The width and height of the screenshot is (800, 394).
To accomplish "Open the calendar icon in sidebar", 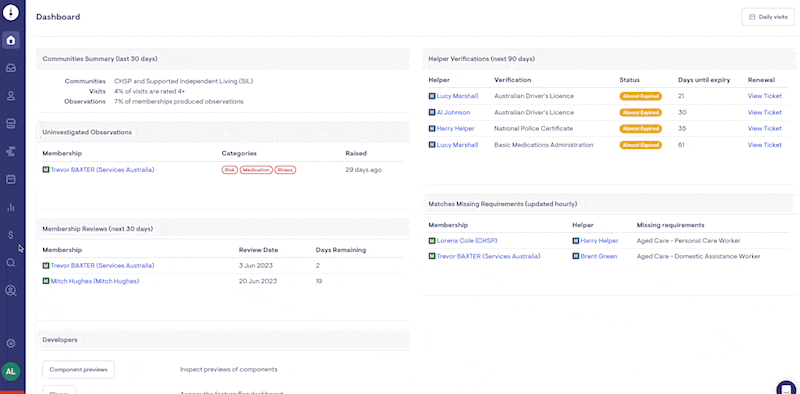I will [11, 179].
